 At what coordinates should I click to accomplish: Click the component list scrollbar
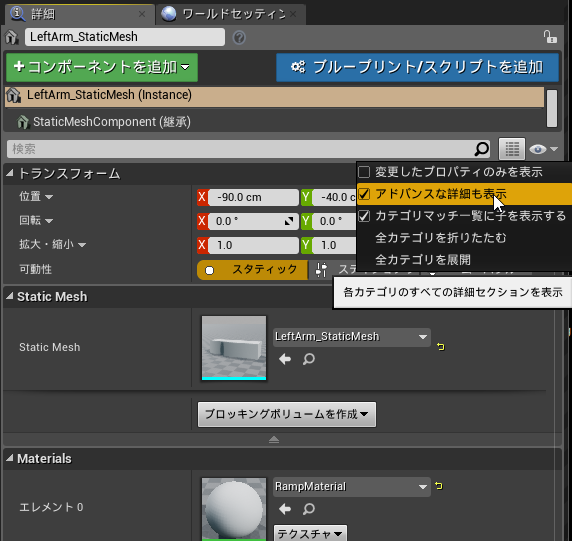pyautogui.click(x=552, y=108)
